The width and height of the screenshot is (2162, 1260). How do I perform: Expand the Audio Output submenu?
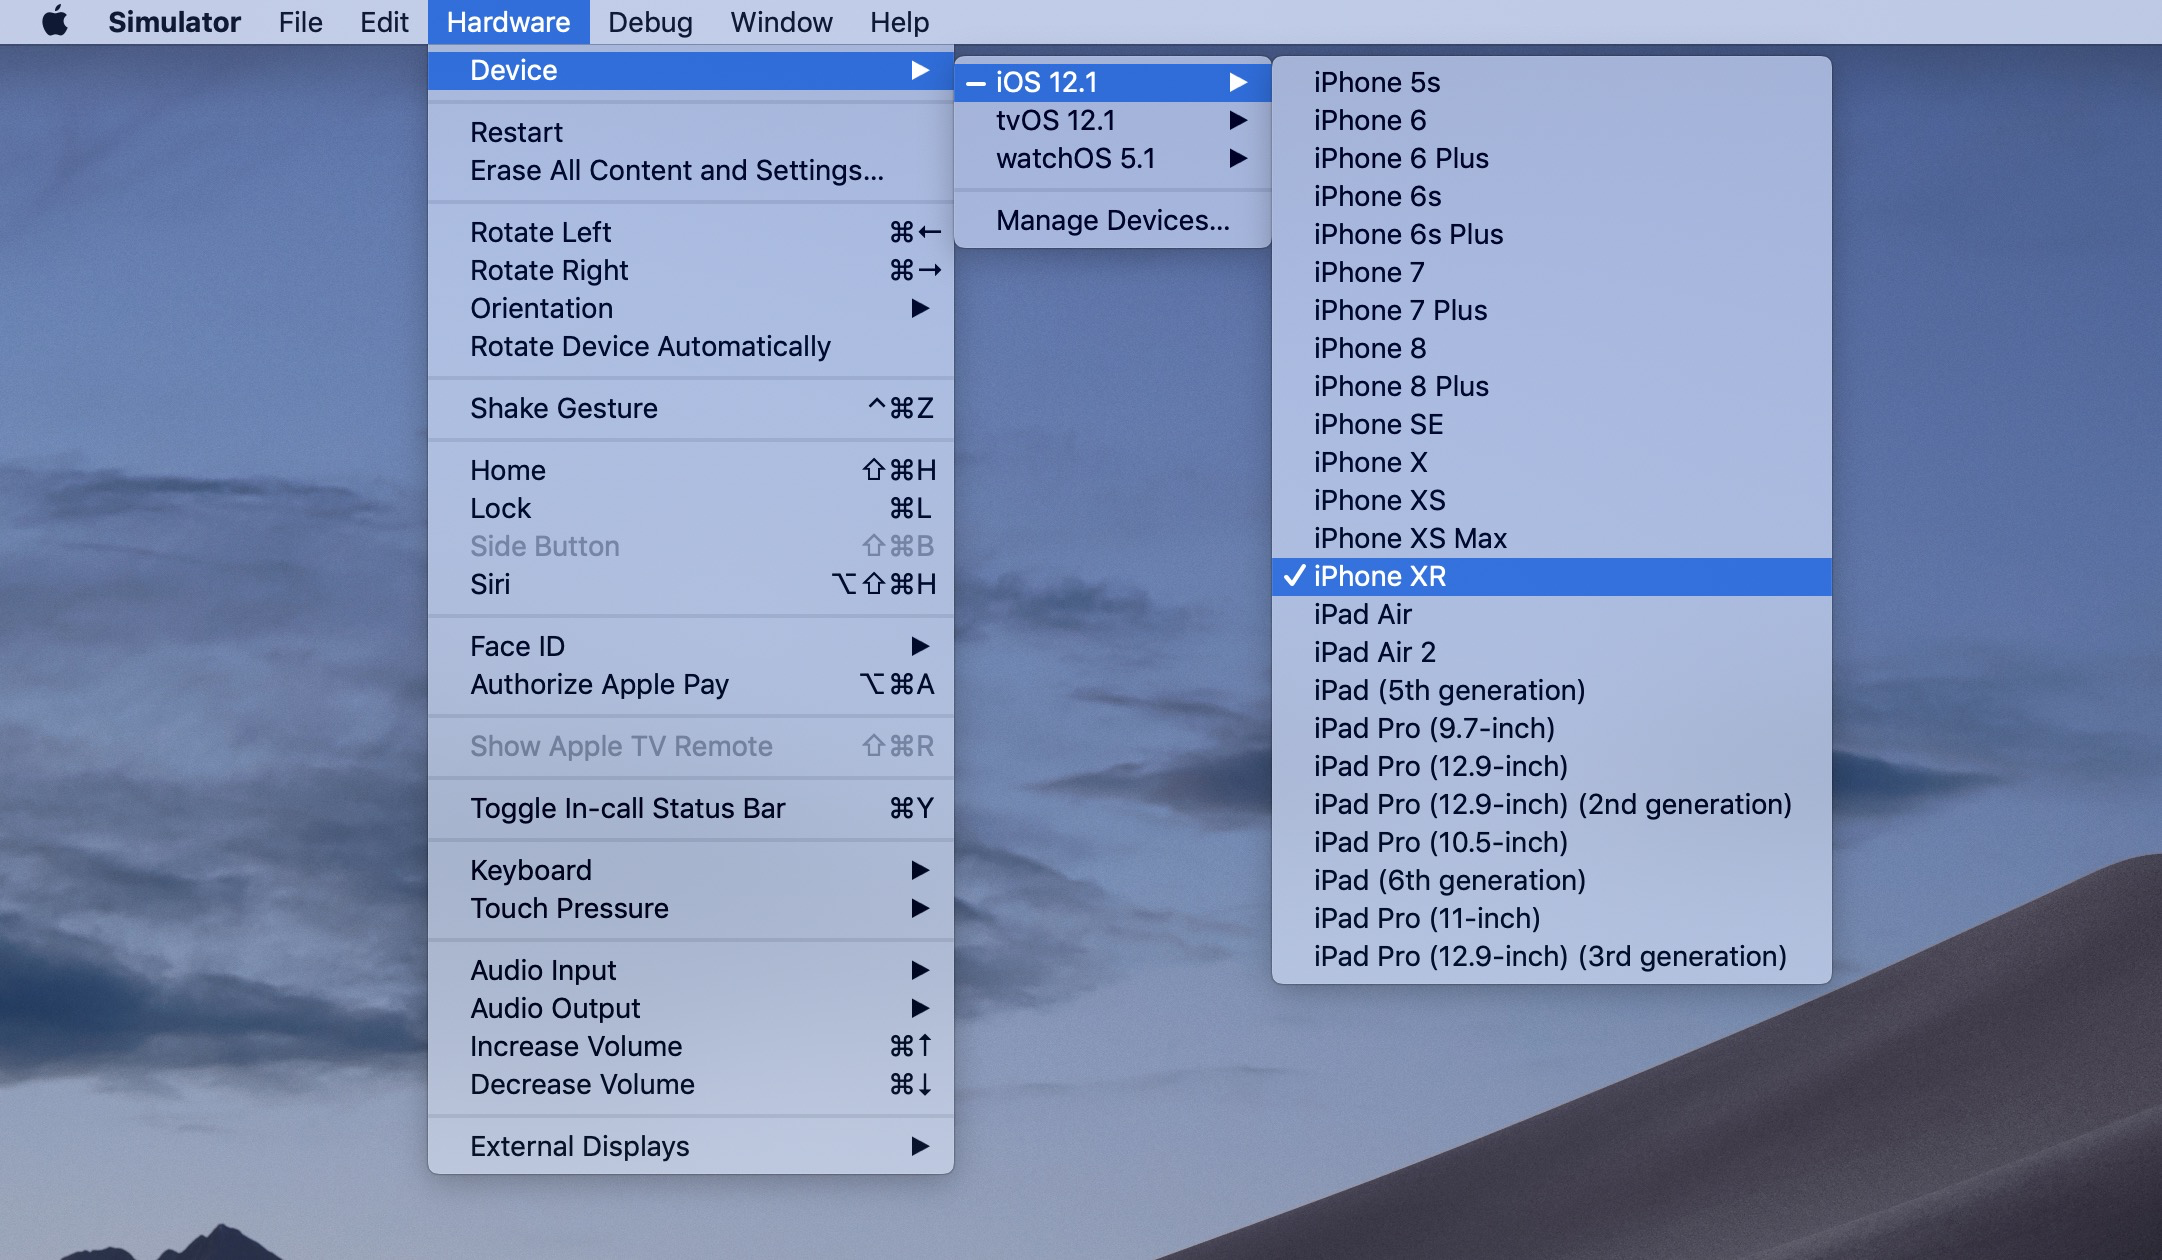click(x=690, y=1008)
